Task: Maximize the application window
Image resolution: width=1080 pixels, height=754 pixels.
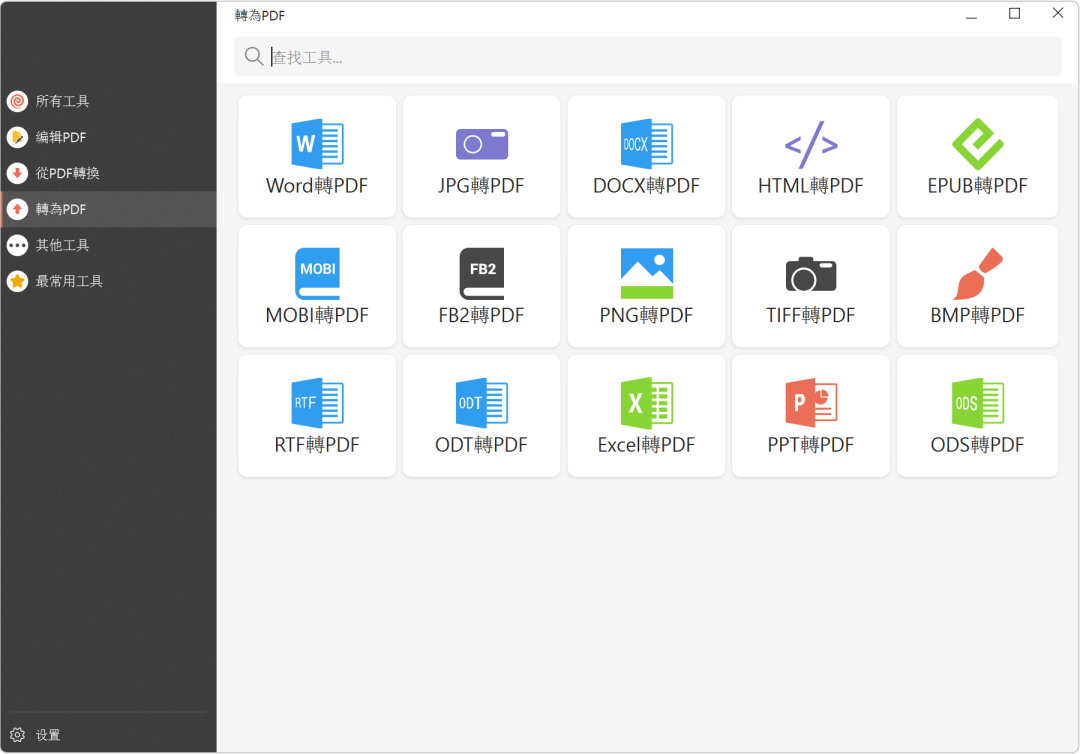Action: (1015, 14)
